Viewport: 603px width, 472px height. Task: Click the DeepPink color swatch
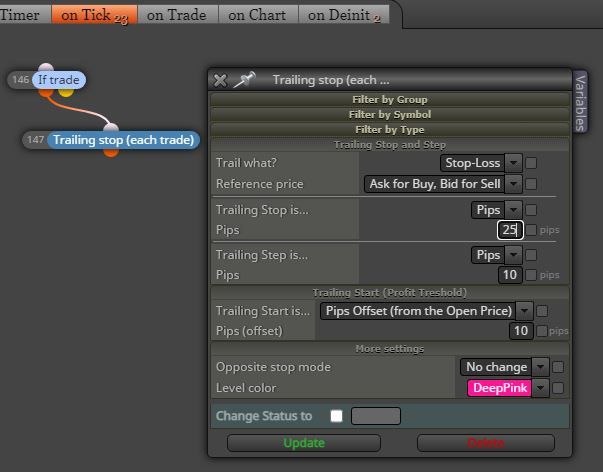[x=500, y=388]
